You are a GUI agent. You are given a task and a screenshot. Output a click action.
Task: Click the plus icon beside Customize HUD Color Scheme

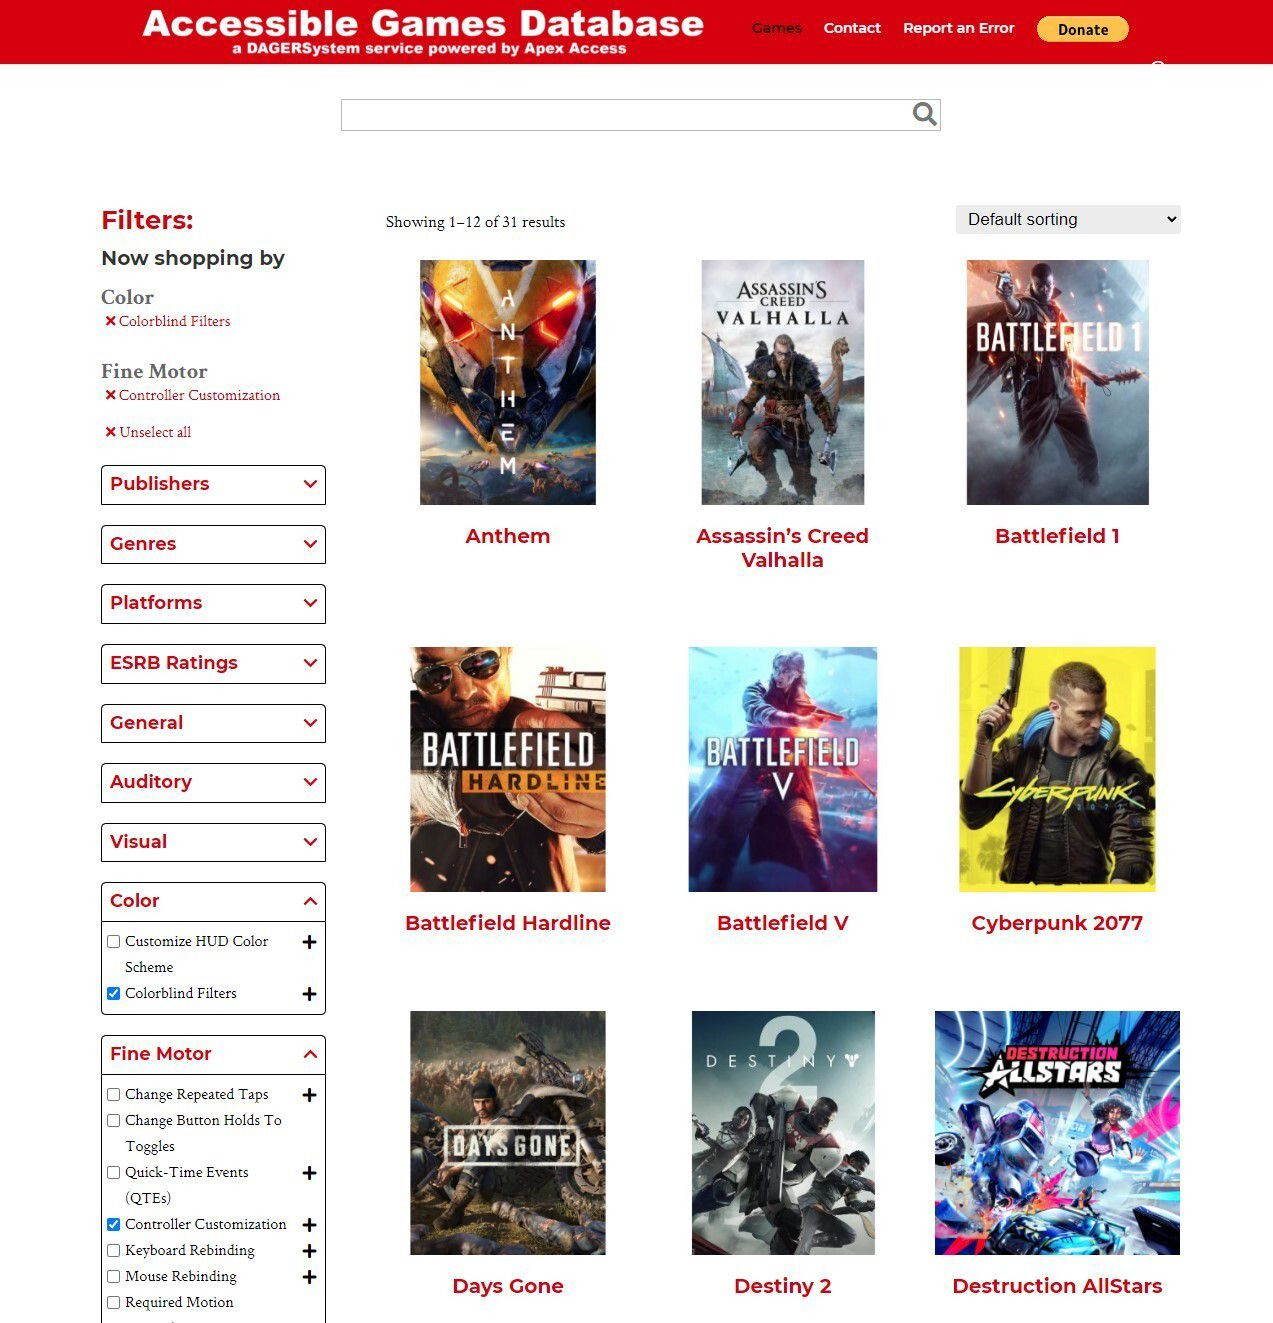(309, 942)
